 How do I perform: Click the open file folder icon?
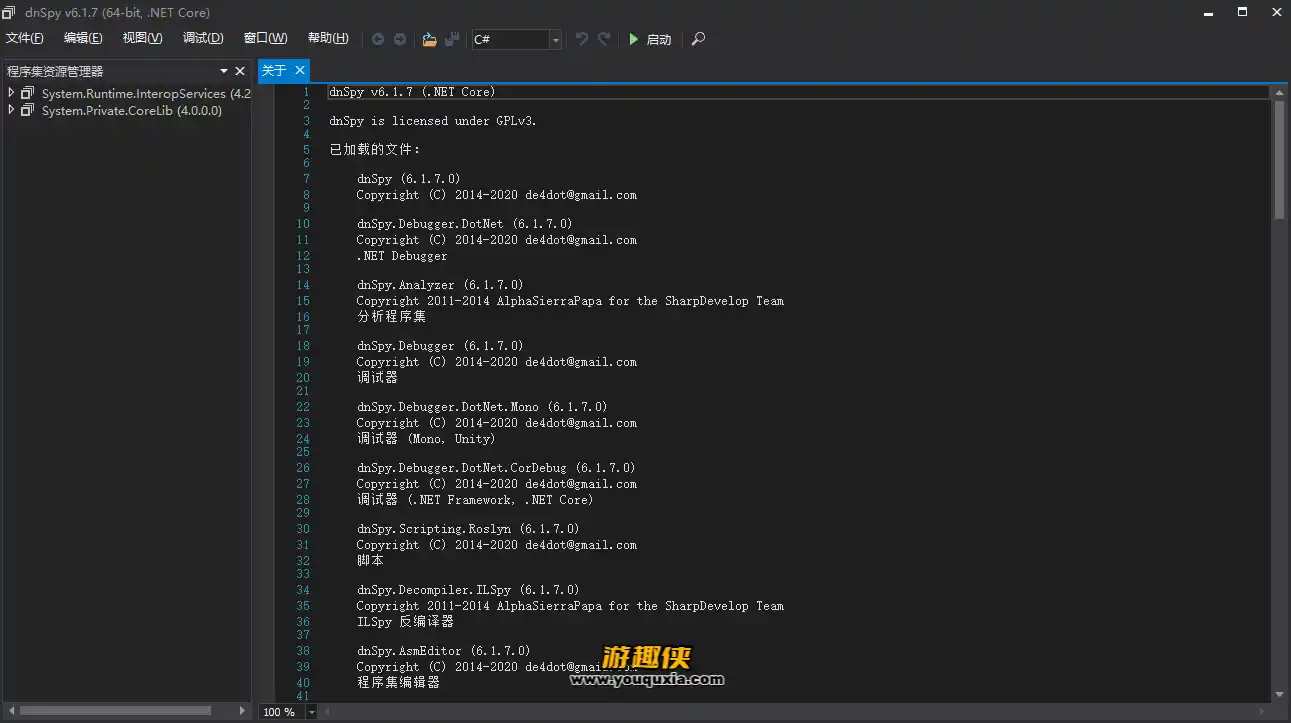(429, 39)
